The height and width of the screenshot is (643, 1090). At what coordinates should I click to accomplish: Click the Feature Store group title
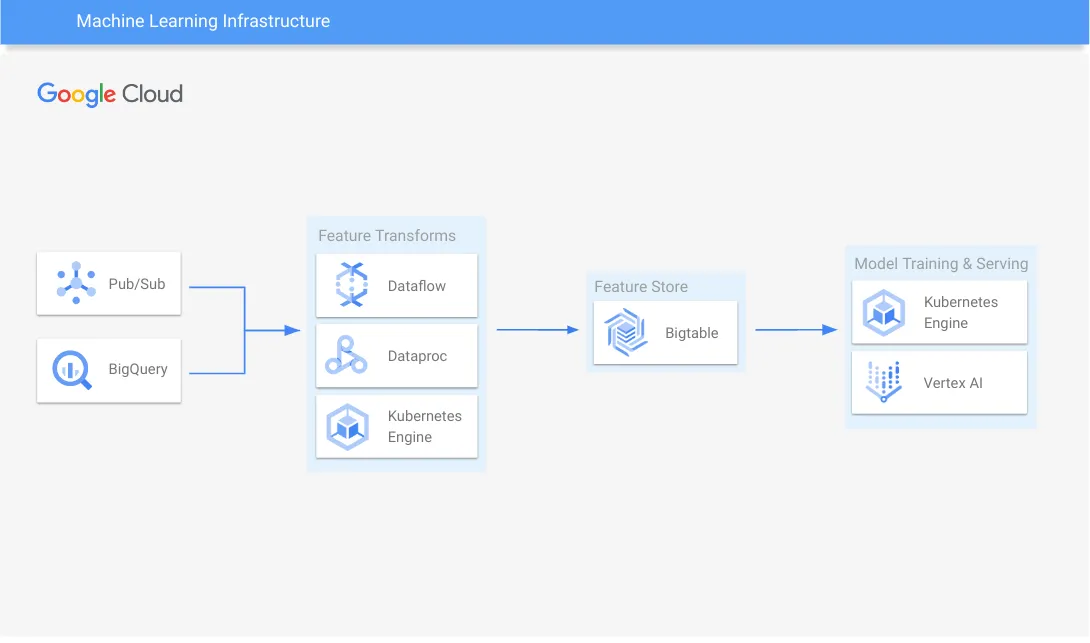641,286
